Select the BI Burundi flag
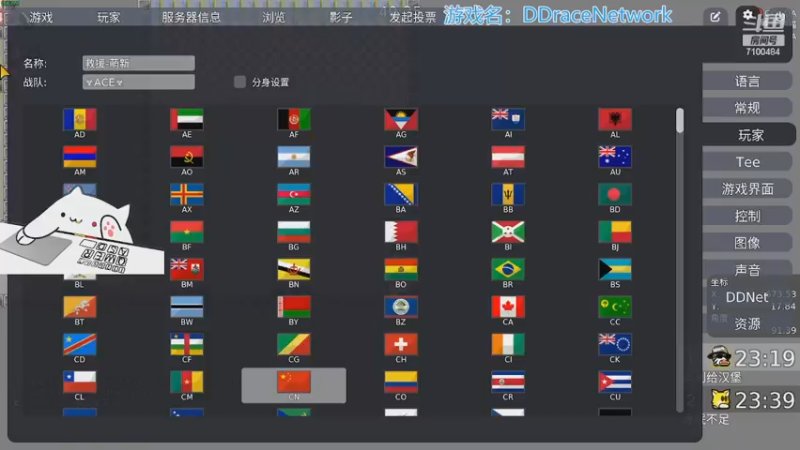The height and width of the screenshot is (450, 800). point(508,232)
